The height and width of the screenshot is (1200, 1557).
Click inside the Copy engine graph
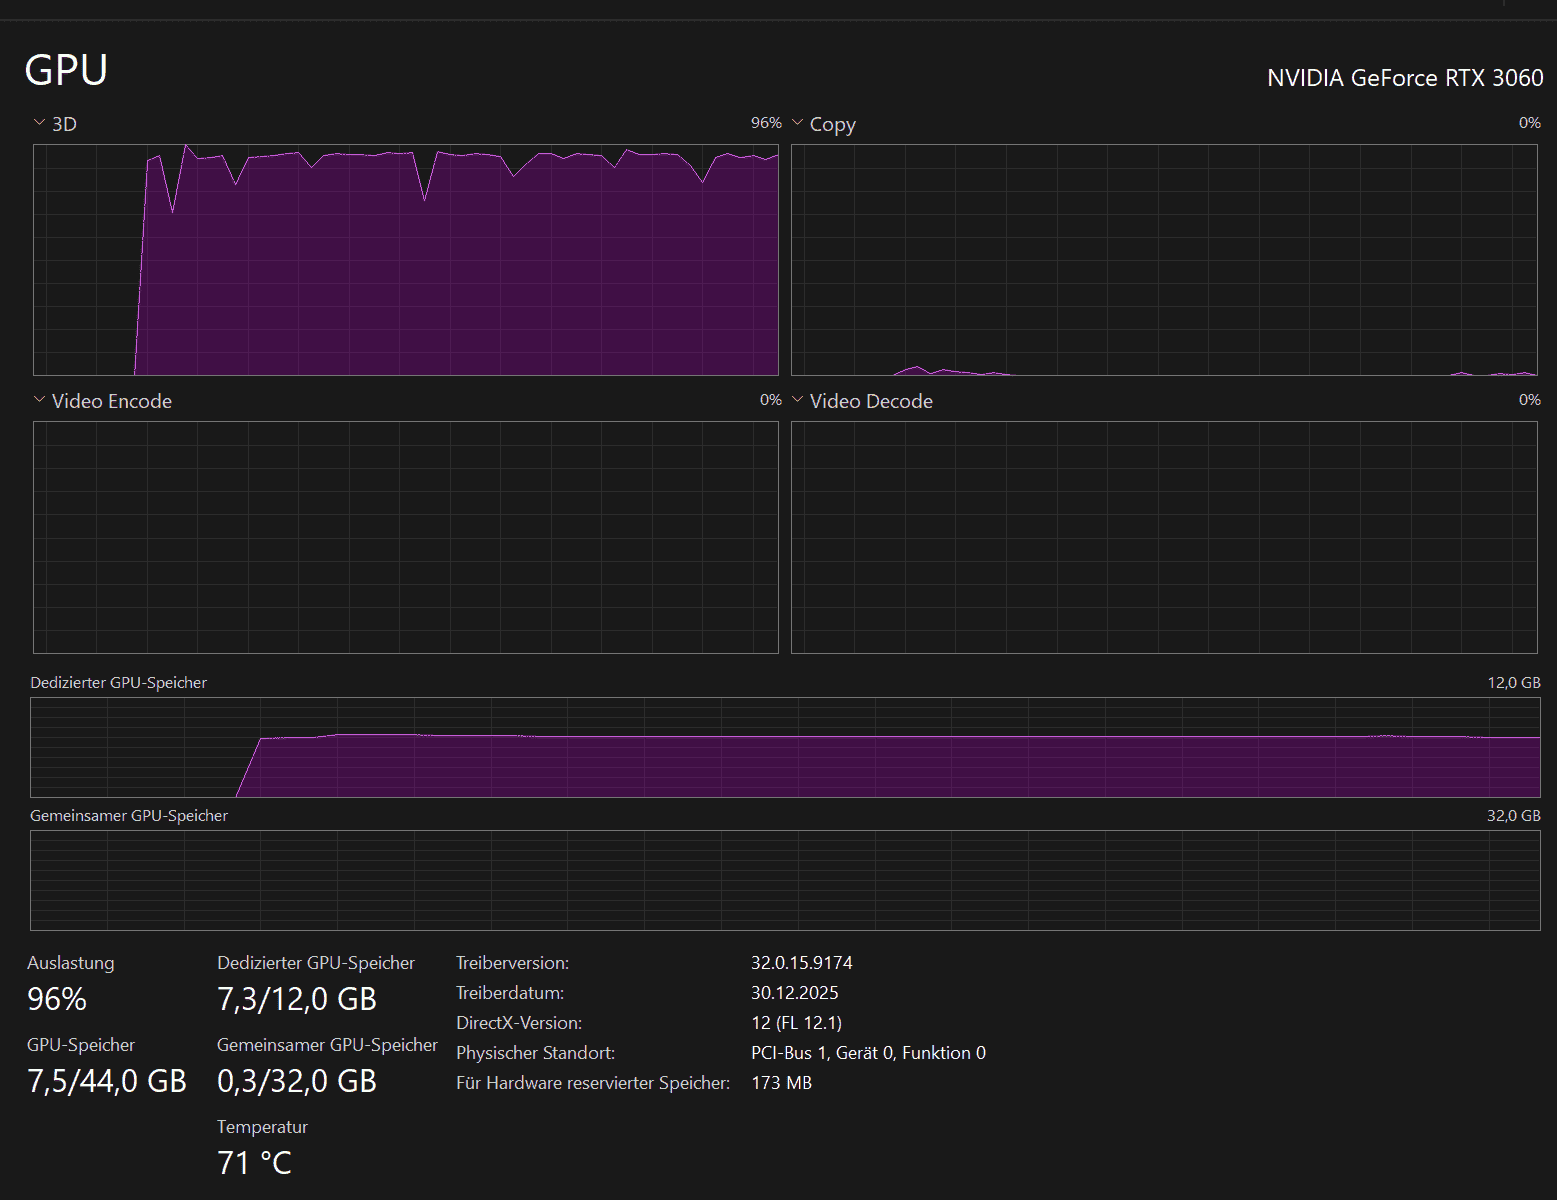[x=1164, y=260]
